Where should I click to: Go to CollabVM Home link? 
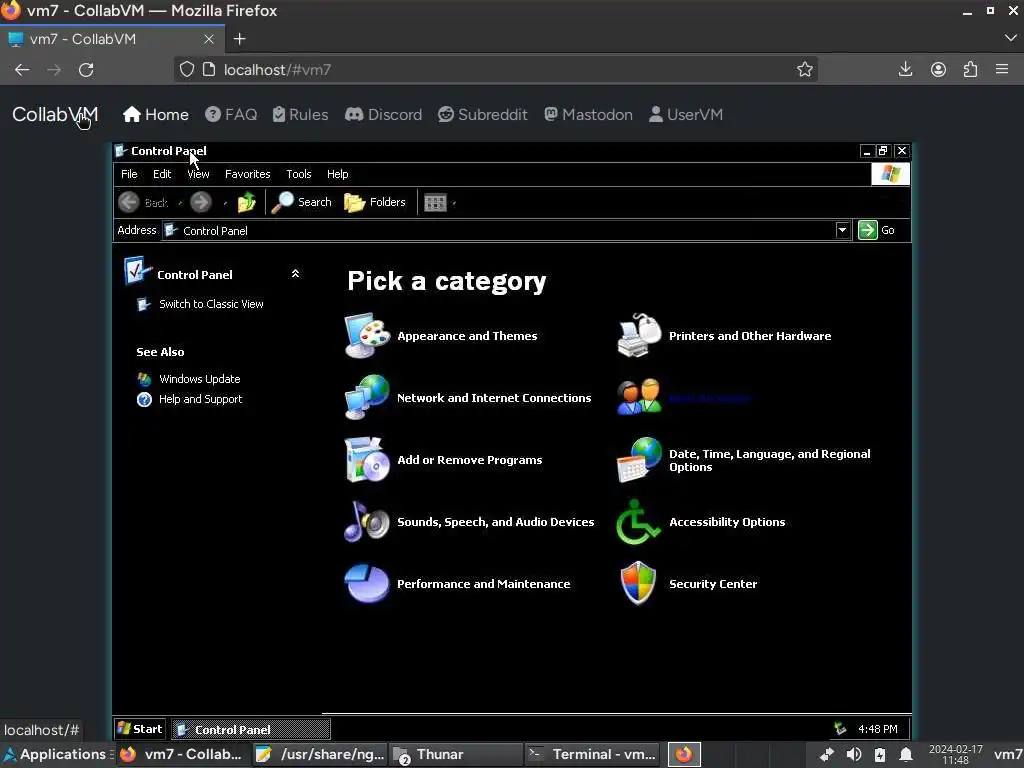tap(156, 114)
